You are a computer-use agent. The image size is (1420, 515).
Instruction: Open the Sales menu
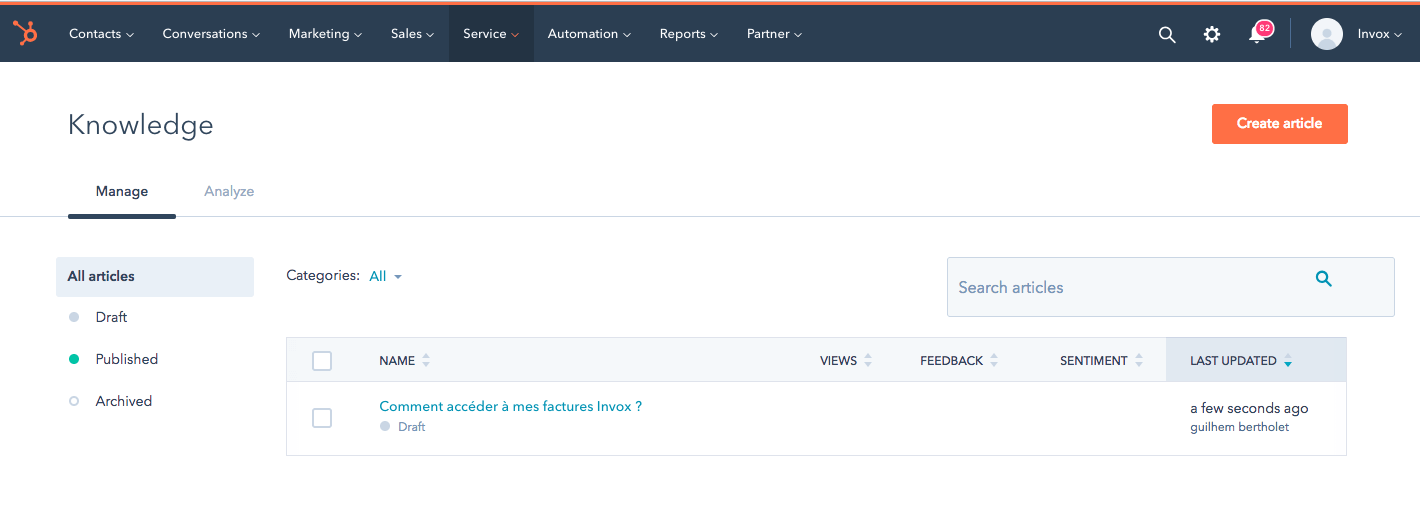tap(412, 34)
